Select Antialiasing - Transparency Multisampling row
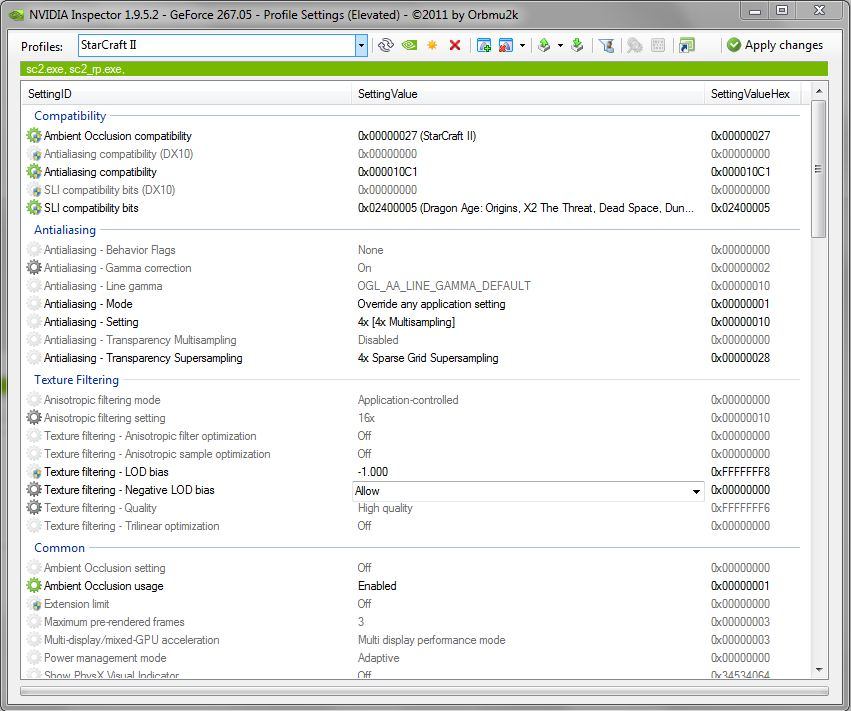 pyautogui.click(x=412, y=340)
